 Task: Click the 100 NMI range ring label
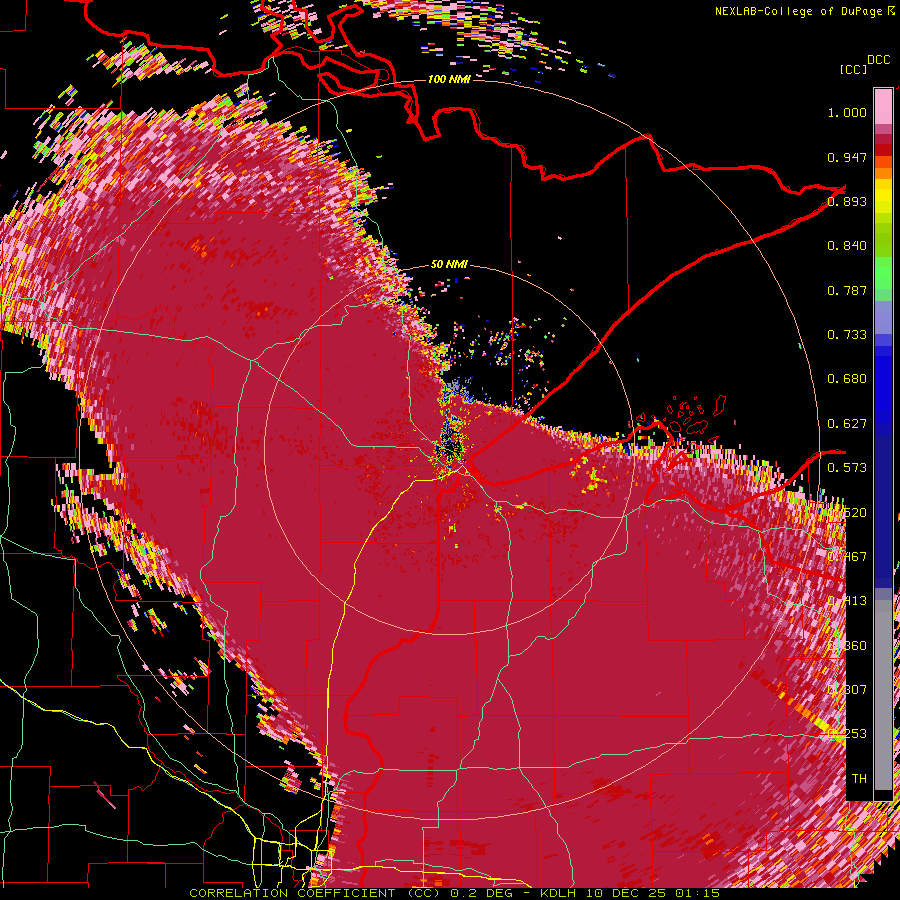point(449,79)
